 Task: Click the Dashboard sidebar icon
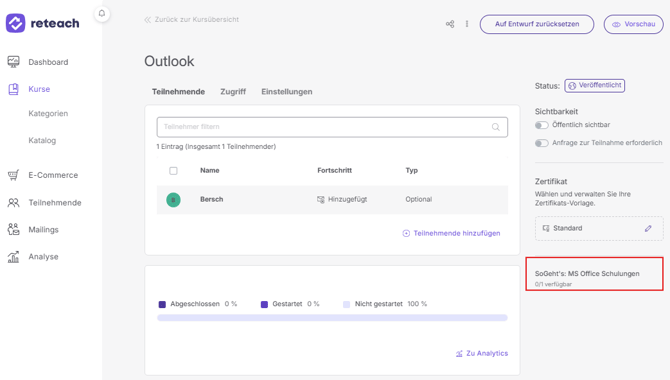pos(13,62)
